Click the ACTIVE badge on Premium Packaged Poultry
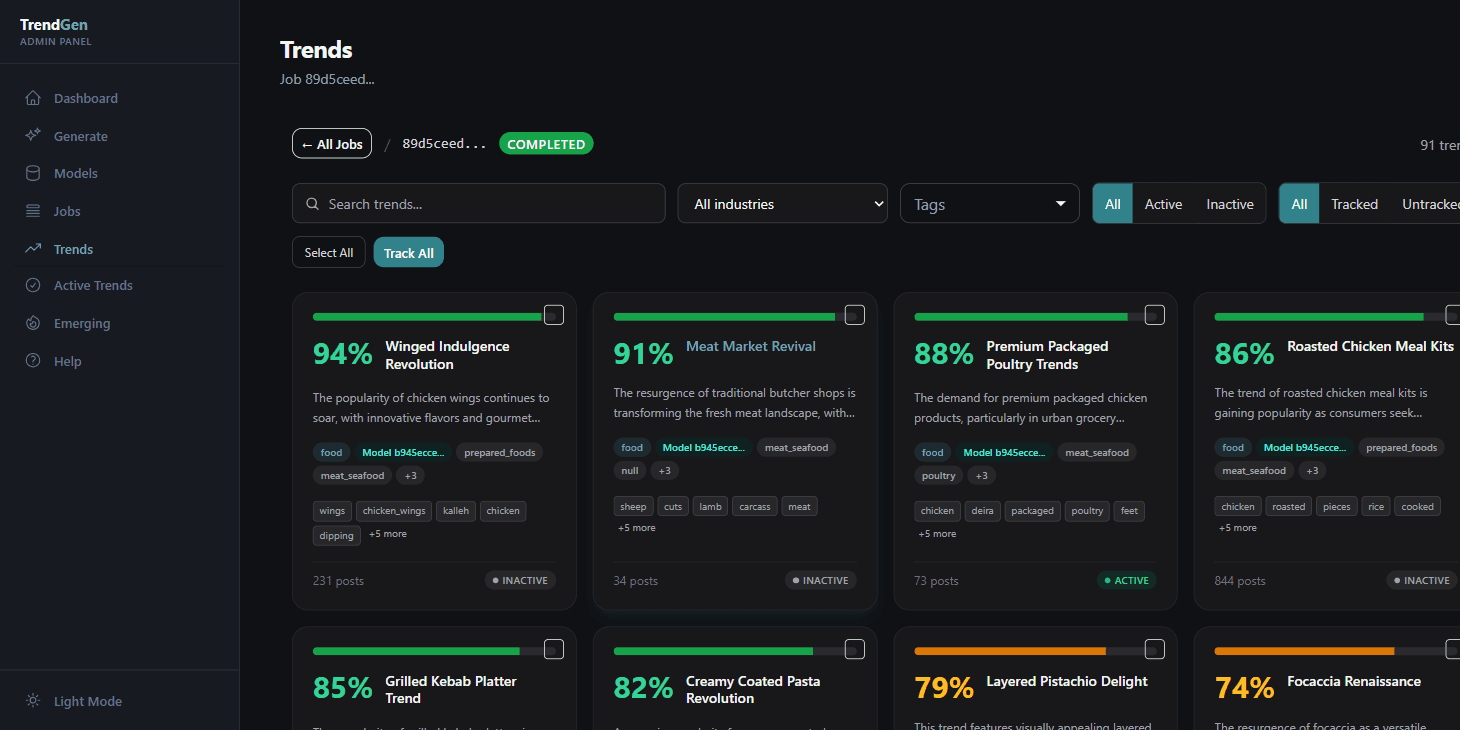 click(1126, 580)
